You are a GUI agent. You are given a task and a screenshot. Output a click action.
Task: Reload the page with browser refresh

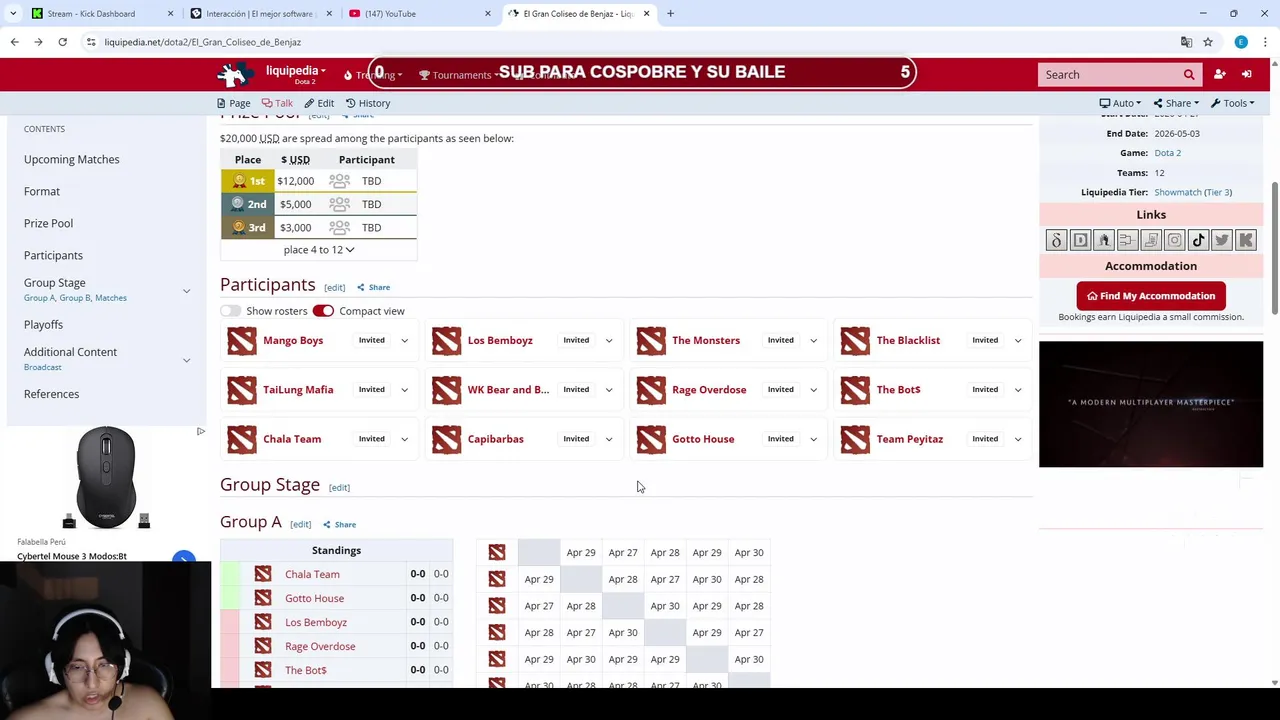[x=62, y=42]
